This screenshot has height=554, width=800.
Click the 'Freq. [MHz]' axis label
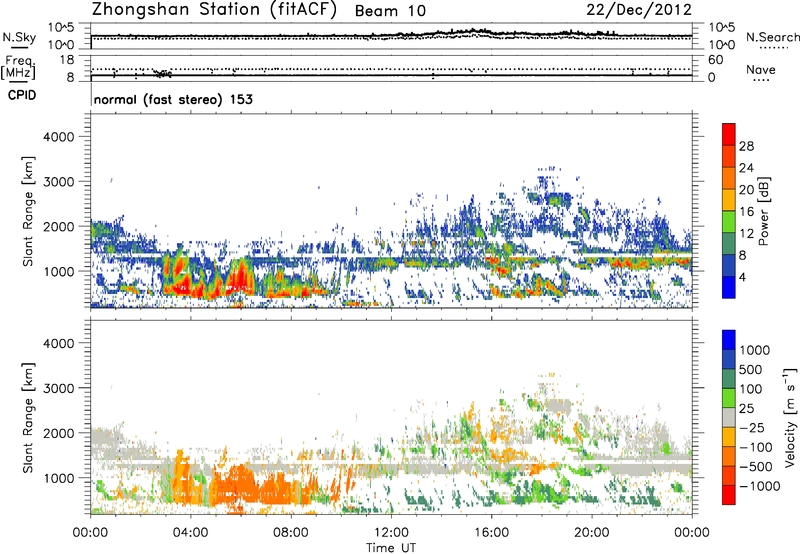coord(19,68)
